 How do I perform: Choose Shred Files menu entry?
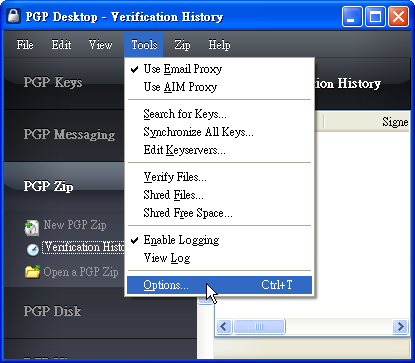click(219, 195)
